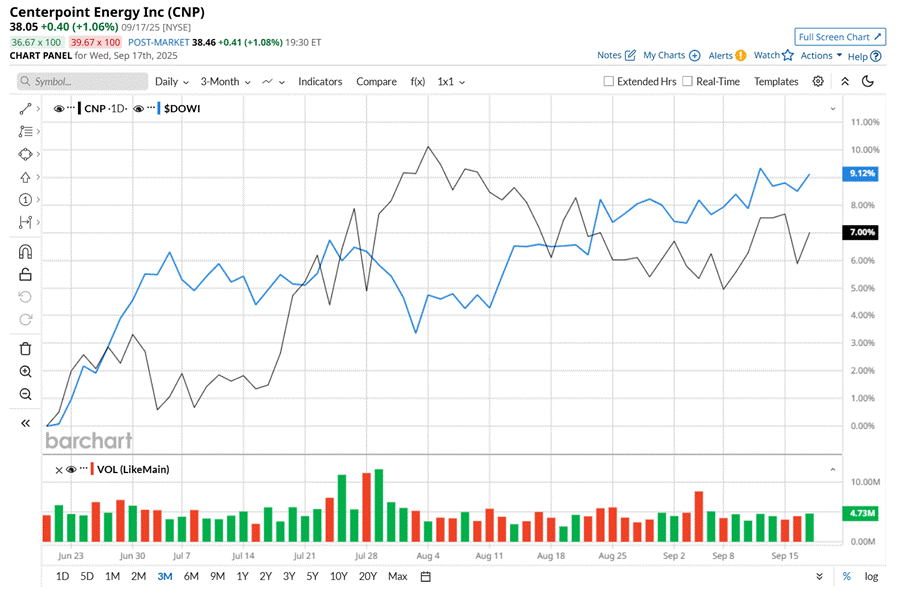Undo the last chart action

click(x=25, y=297)
